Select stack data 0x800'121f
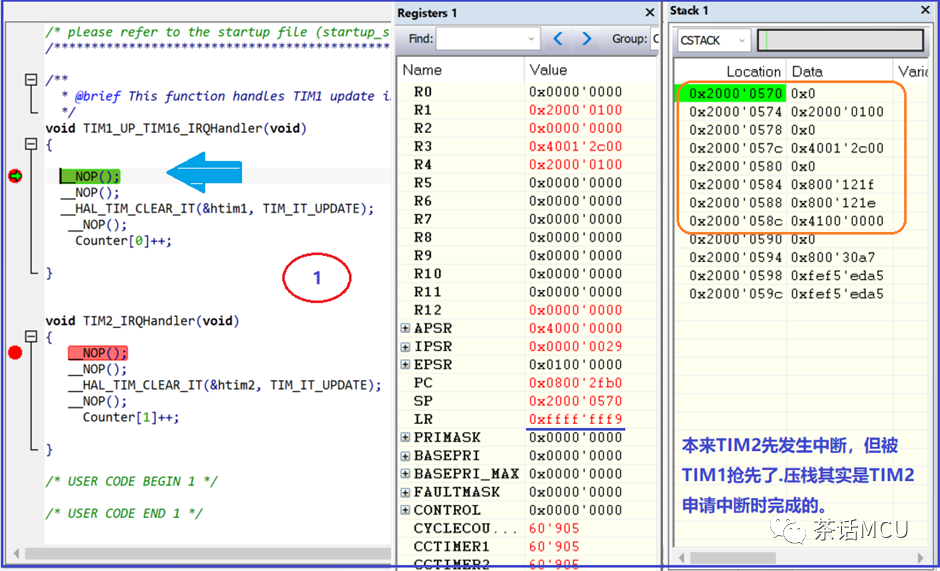The height and width of the screenshot is (571, 940). (832, 185)
